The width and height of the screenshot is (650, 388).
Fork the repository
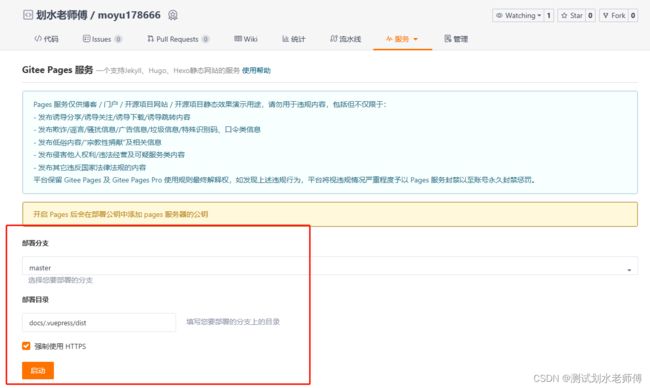[x=614, y=16]
